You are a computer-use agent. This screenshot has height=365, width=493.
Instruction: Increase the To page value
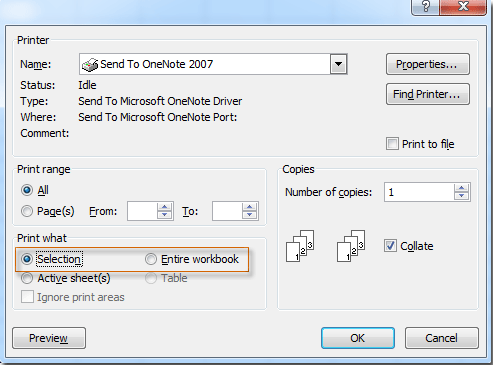[250, 207]
